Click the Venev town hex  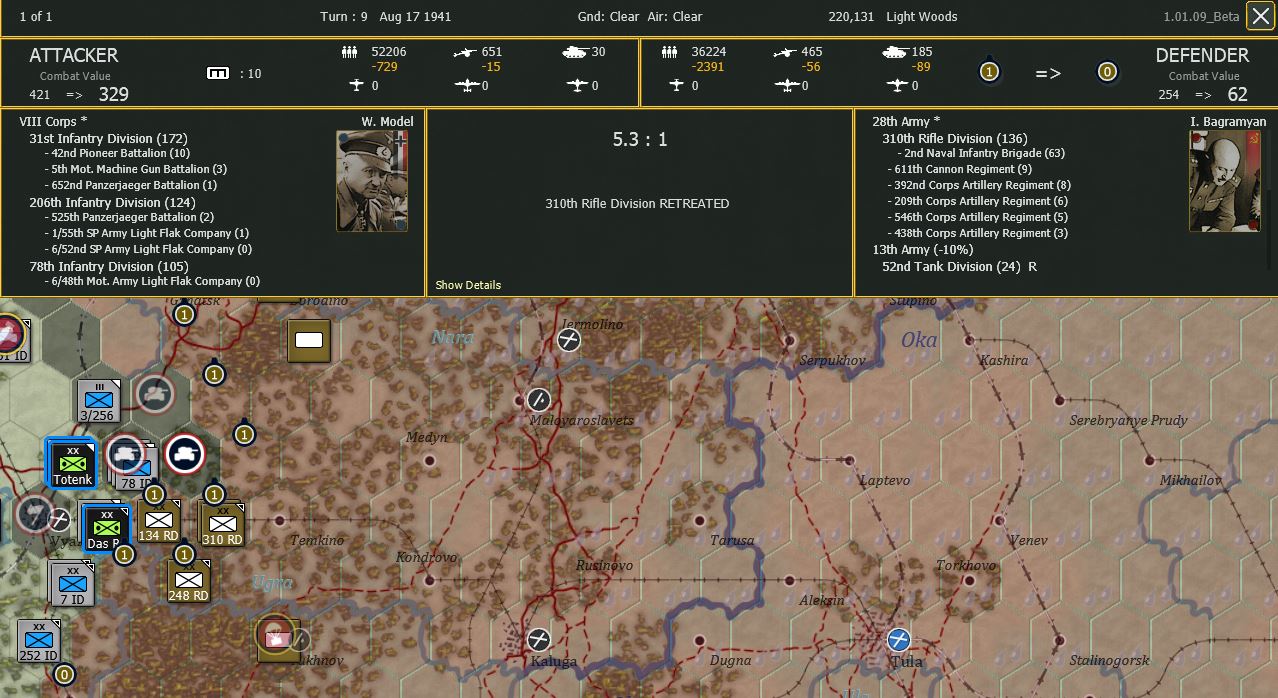pos(999,520)
